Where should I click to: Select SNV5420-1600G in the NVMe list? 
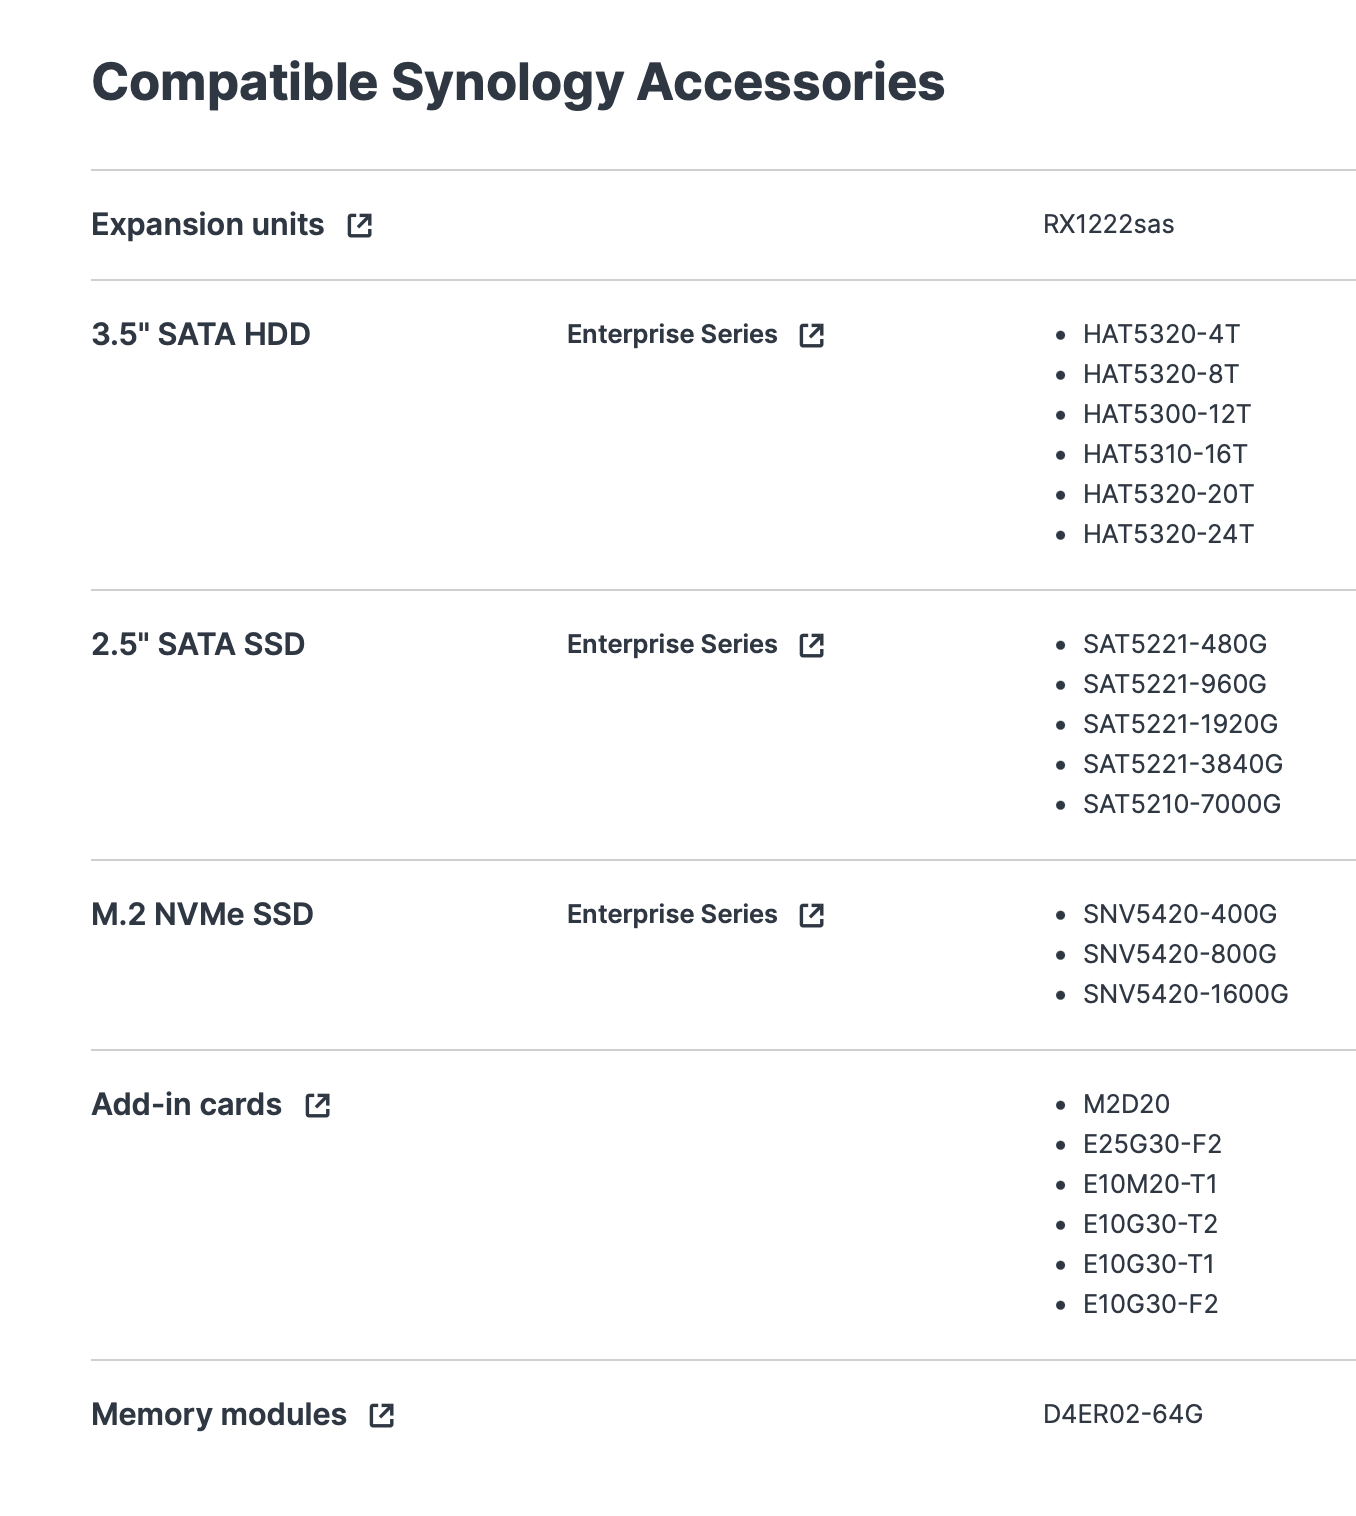[1186, 994]
